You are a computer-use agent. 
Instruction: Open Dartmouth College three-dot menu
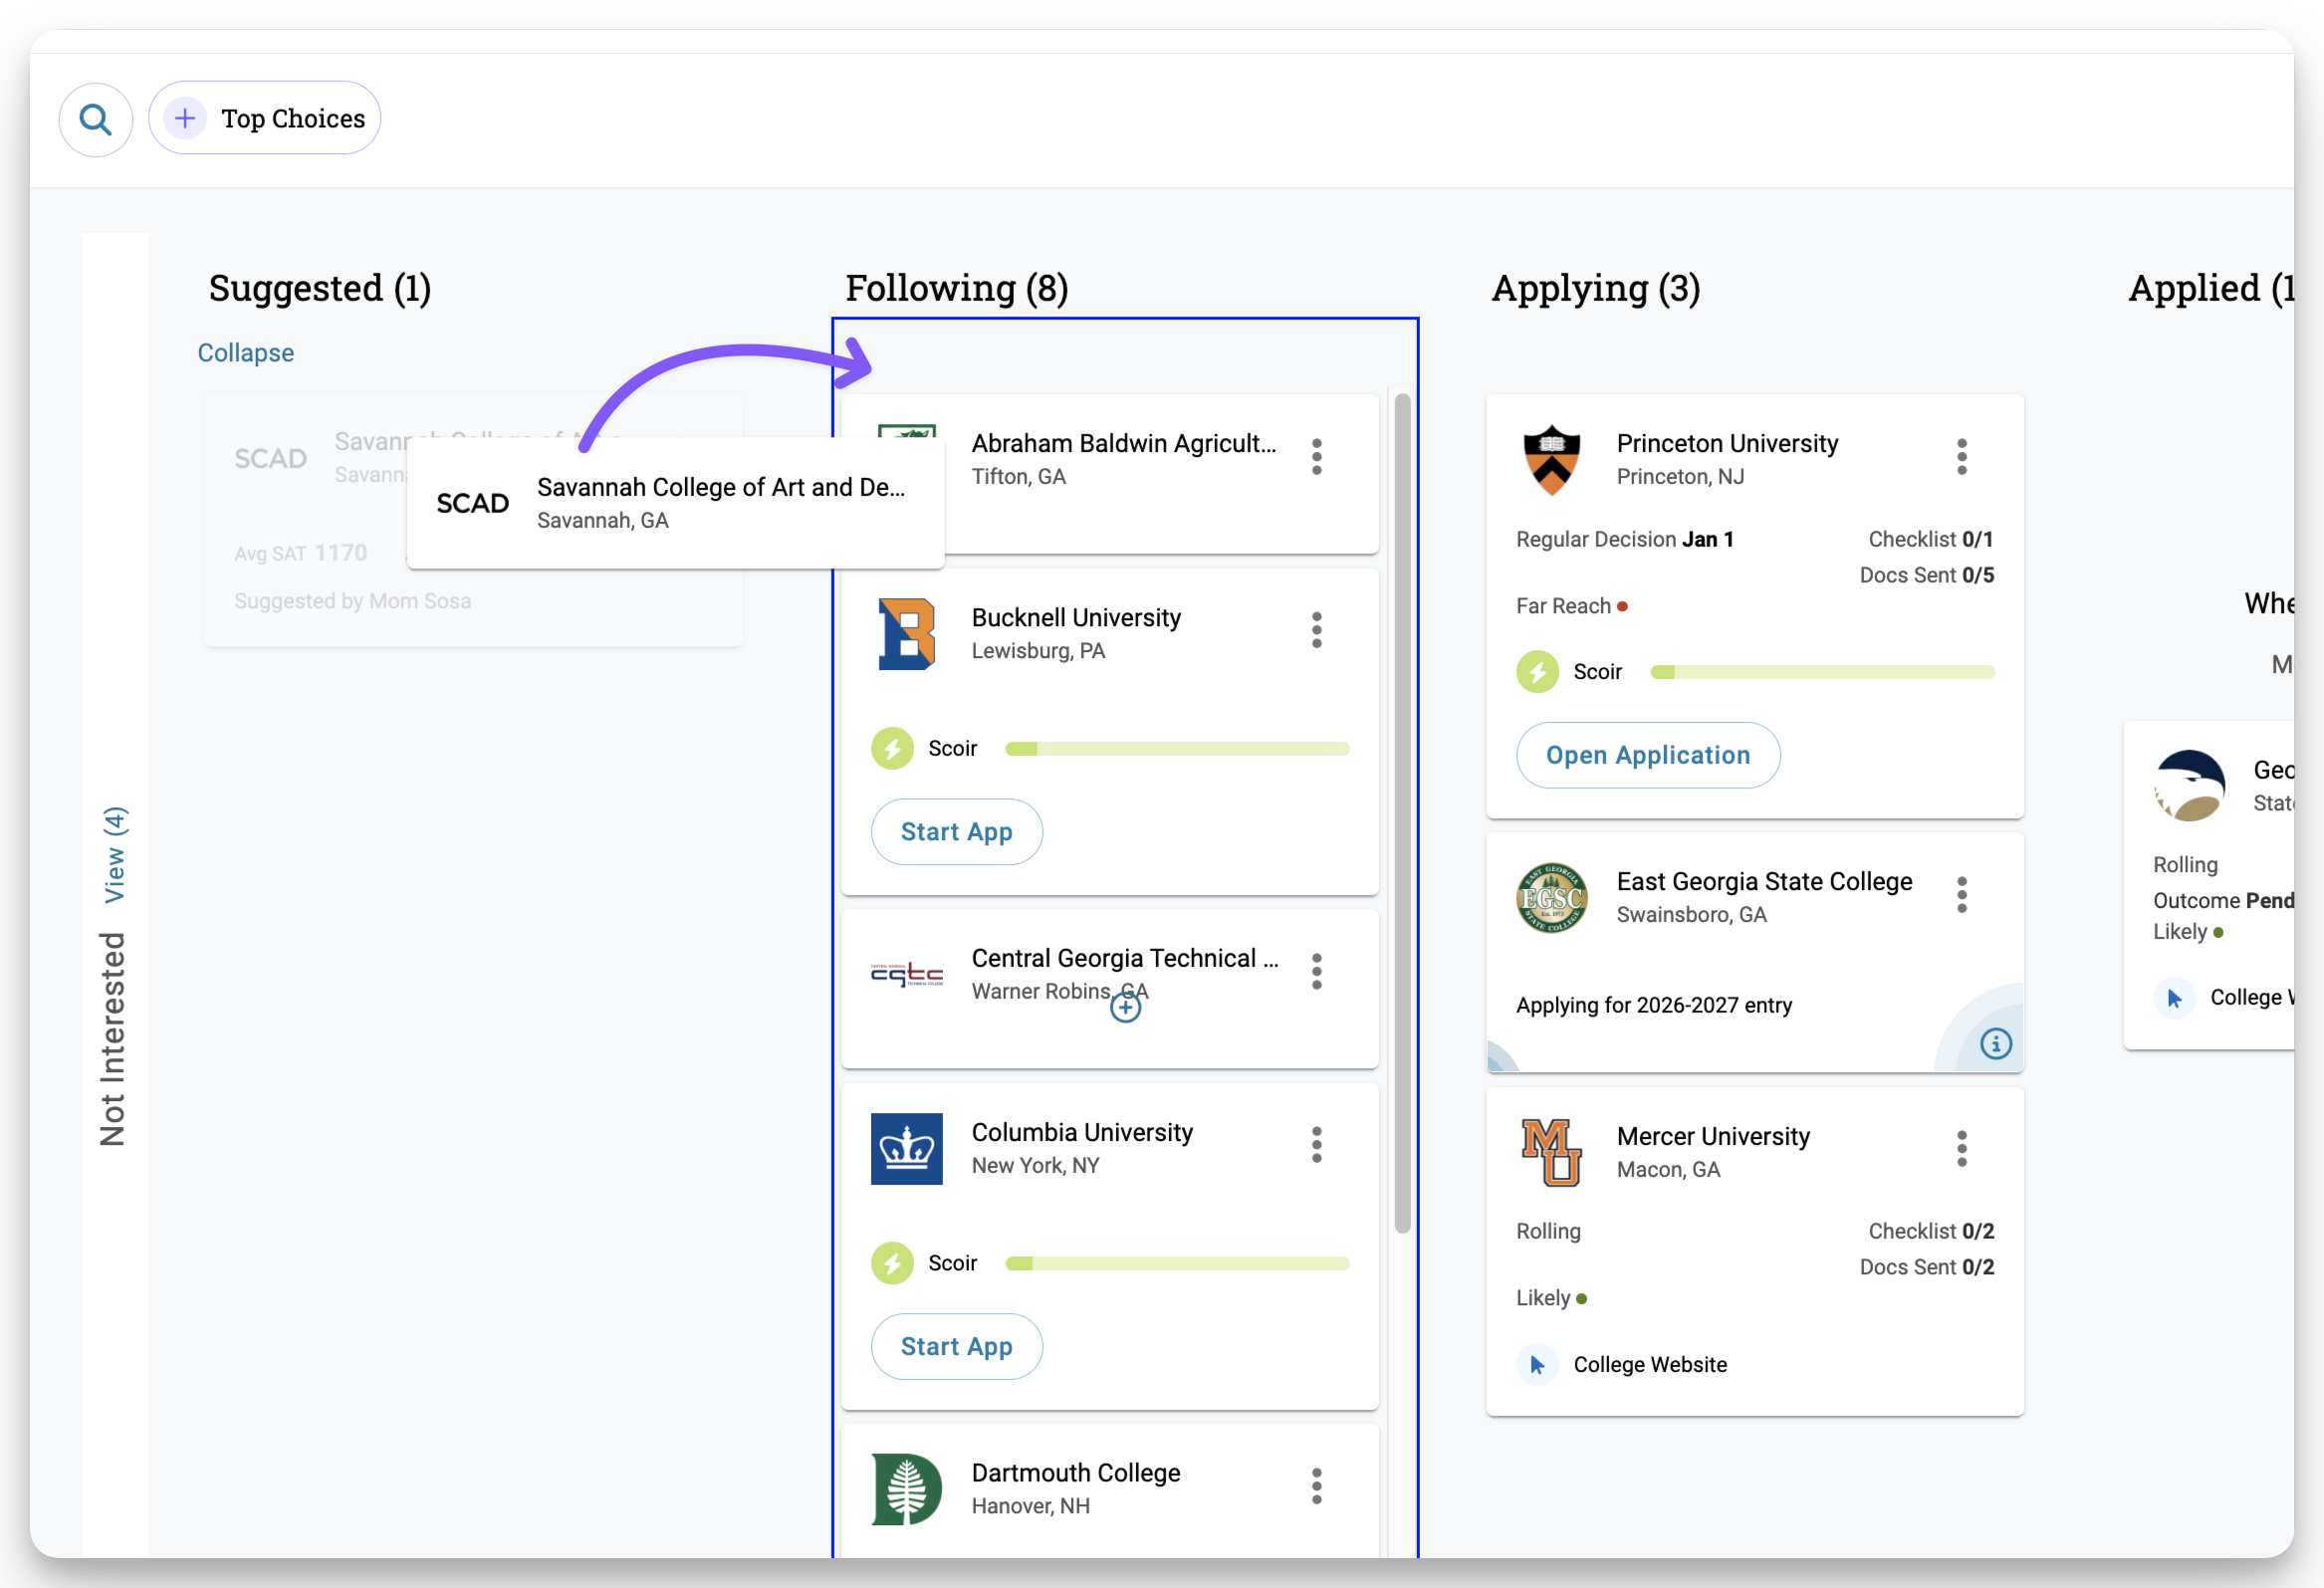(1317, 1486)
